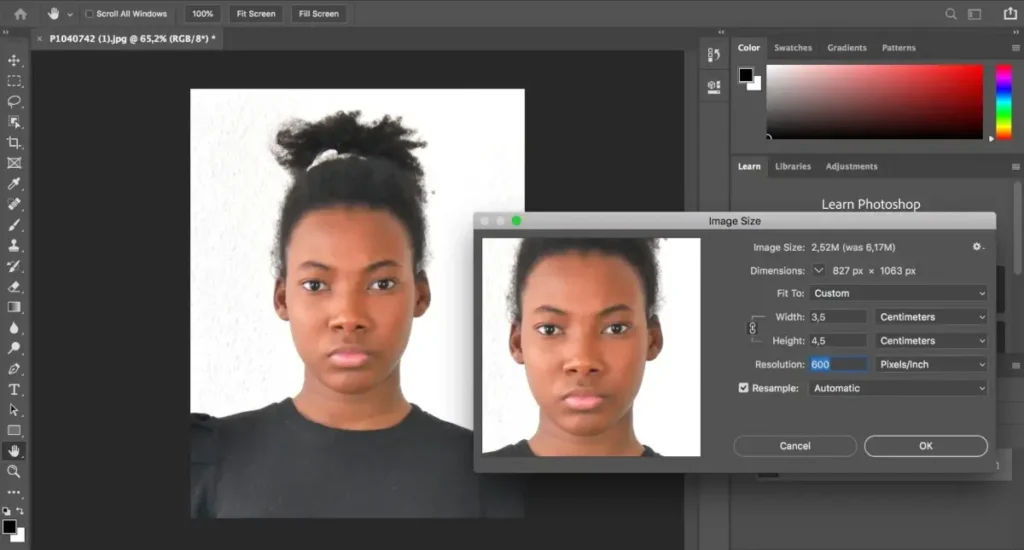Open the Libraries panel tab
Viewport: 1024px width, 550px height.
[793, 166]
